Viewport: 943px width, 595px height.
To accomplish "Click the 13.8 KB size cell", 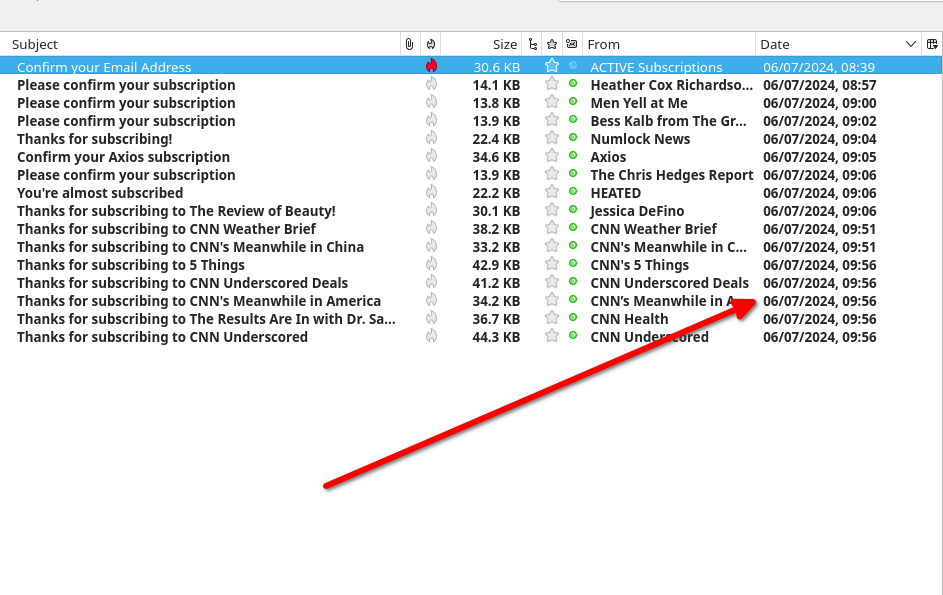I will [496, 103].
